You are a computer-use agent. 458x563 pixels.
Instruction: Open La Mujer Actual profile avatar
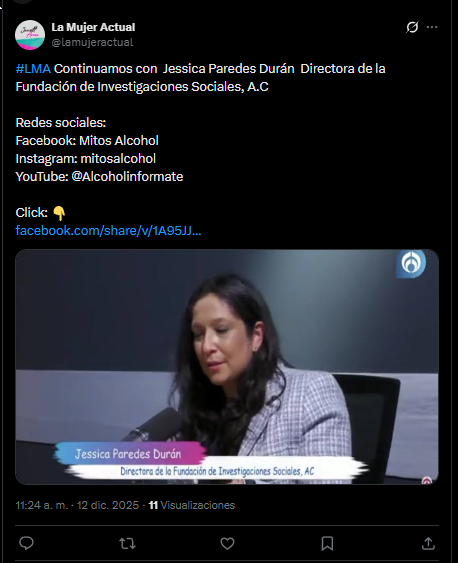click(x=30, y=35)
